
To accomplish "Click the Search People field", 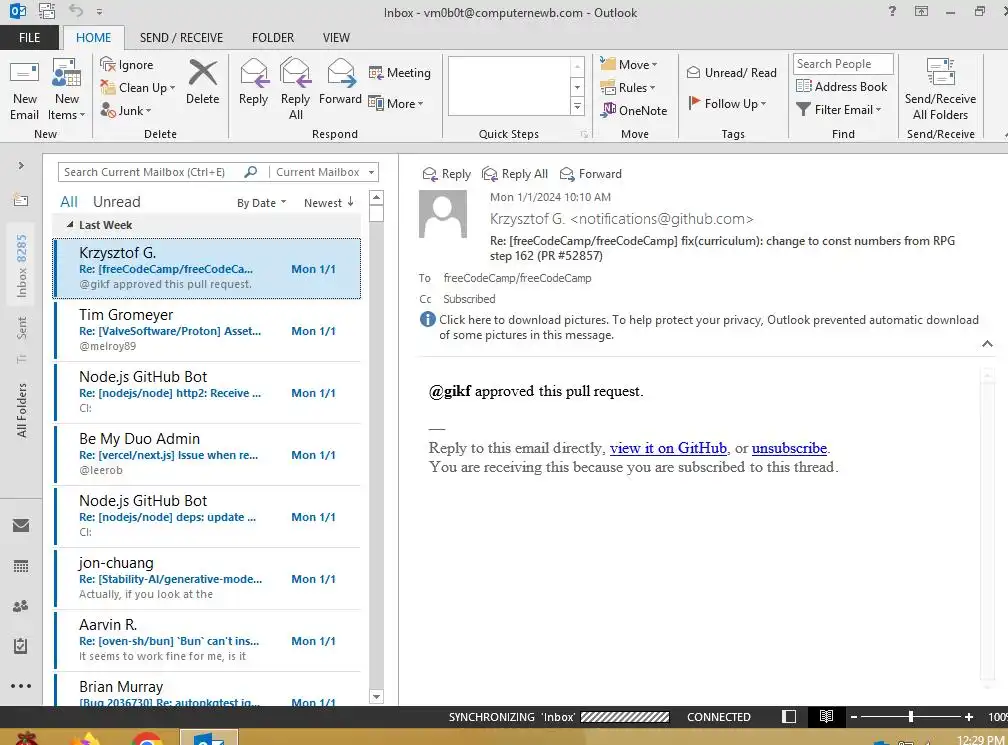I will pos(843,64).
